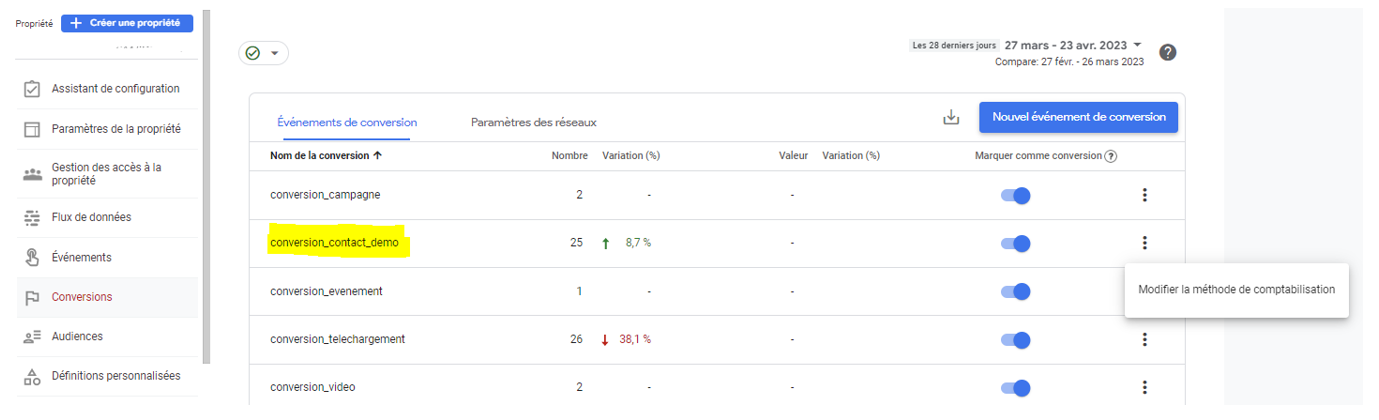This screenshot has height=420, width=1379.
Task: Select Modifier la méthode de comptabilisation menu item
Action: tap(1236, 290)
